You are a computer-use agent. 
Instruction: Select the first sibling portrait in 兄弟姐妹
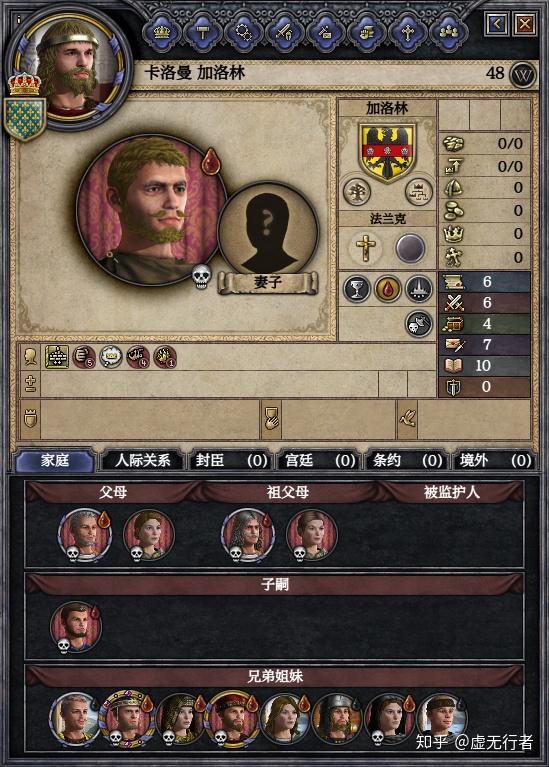(74, 718)
